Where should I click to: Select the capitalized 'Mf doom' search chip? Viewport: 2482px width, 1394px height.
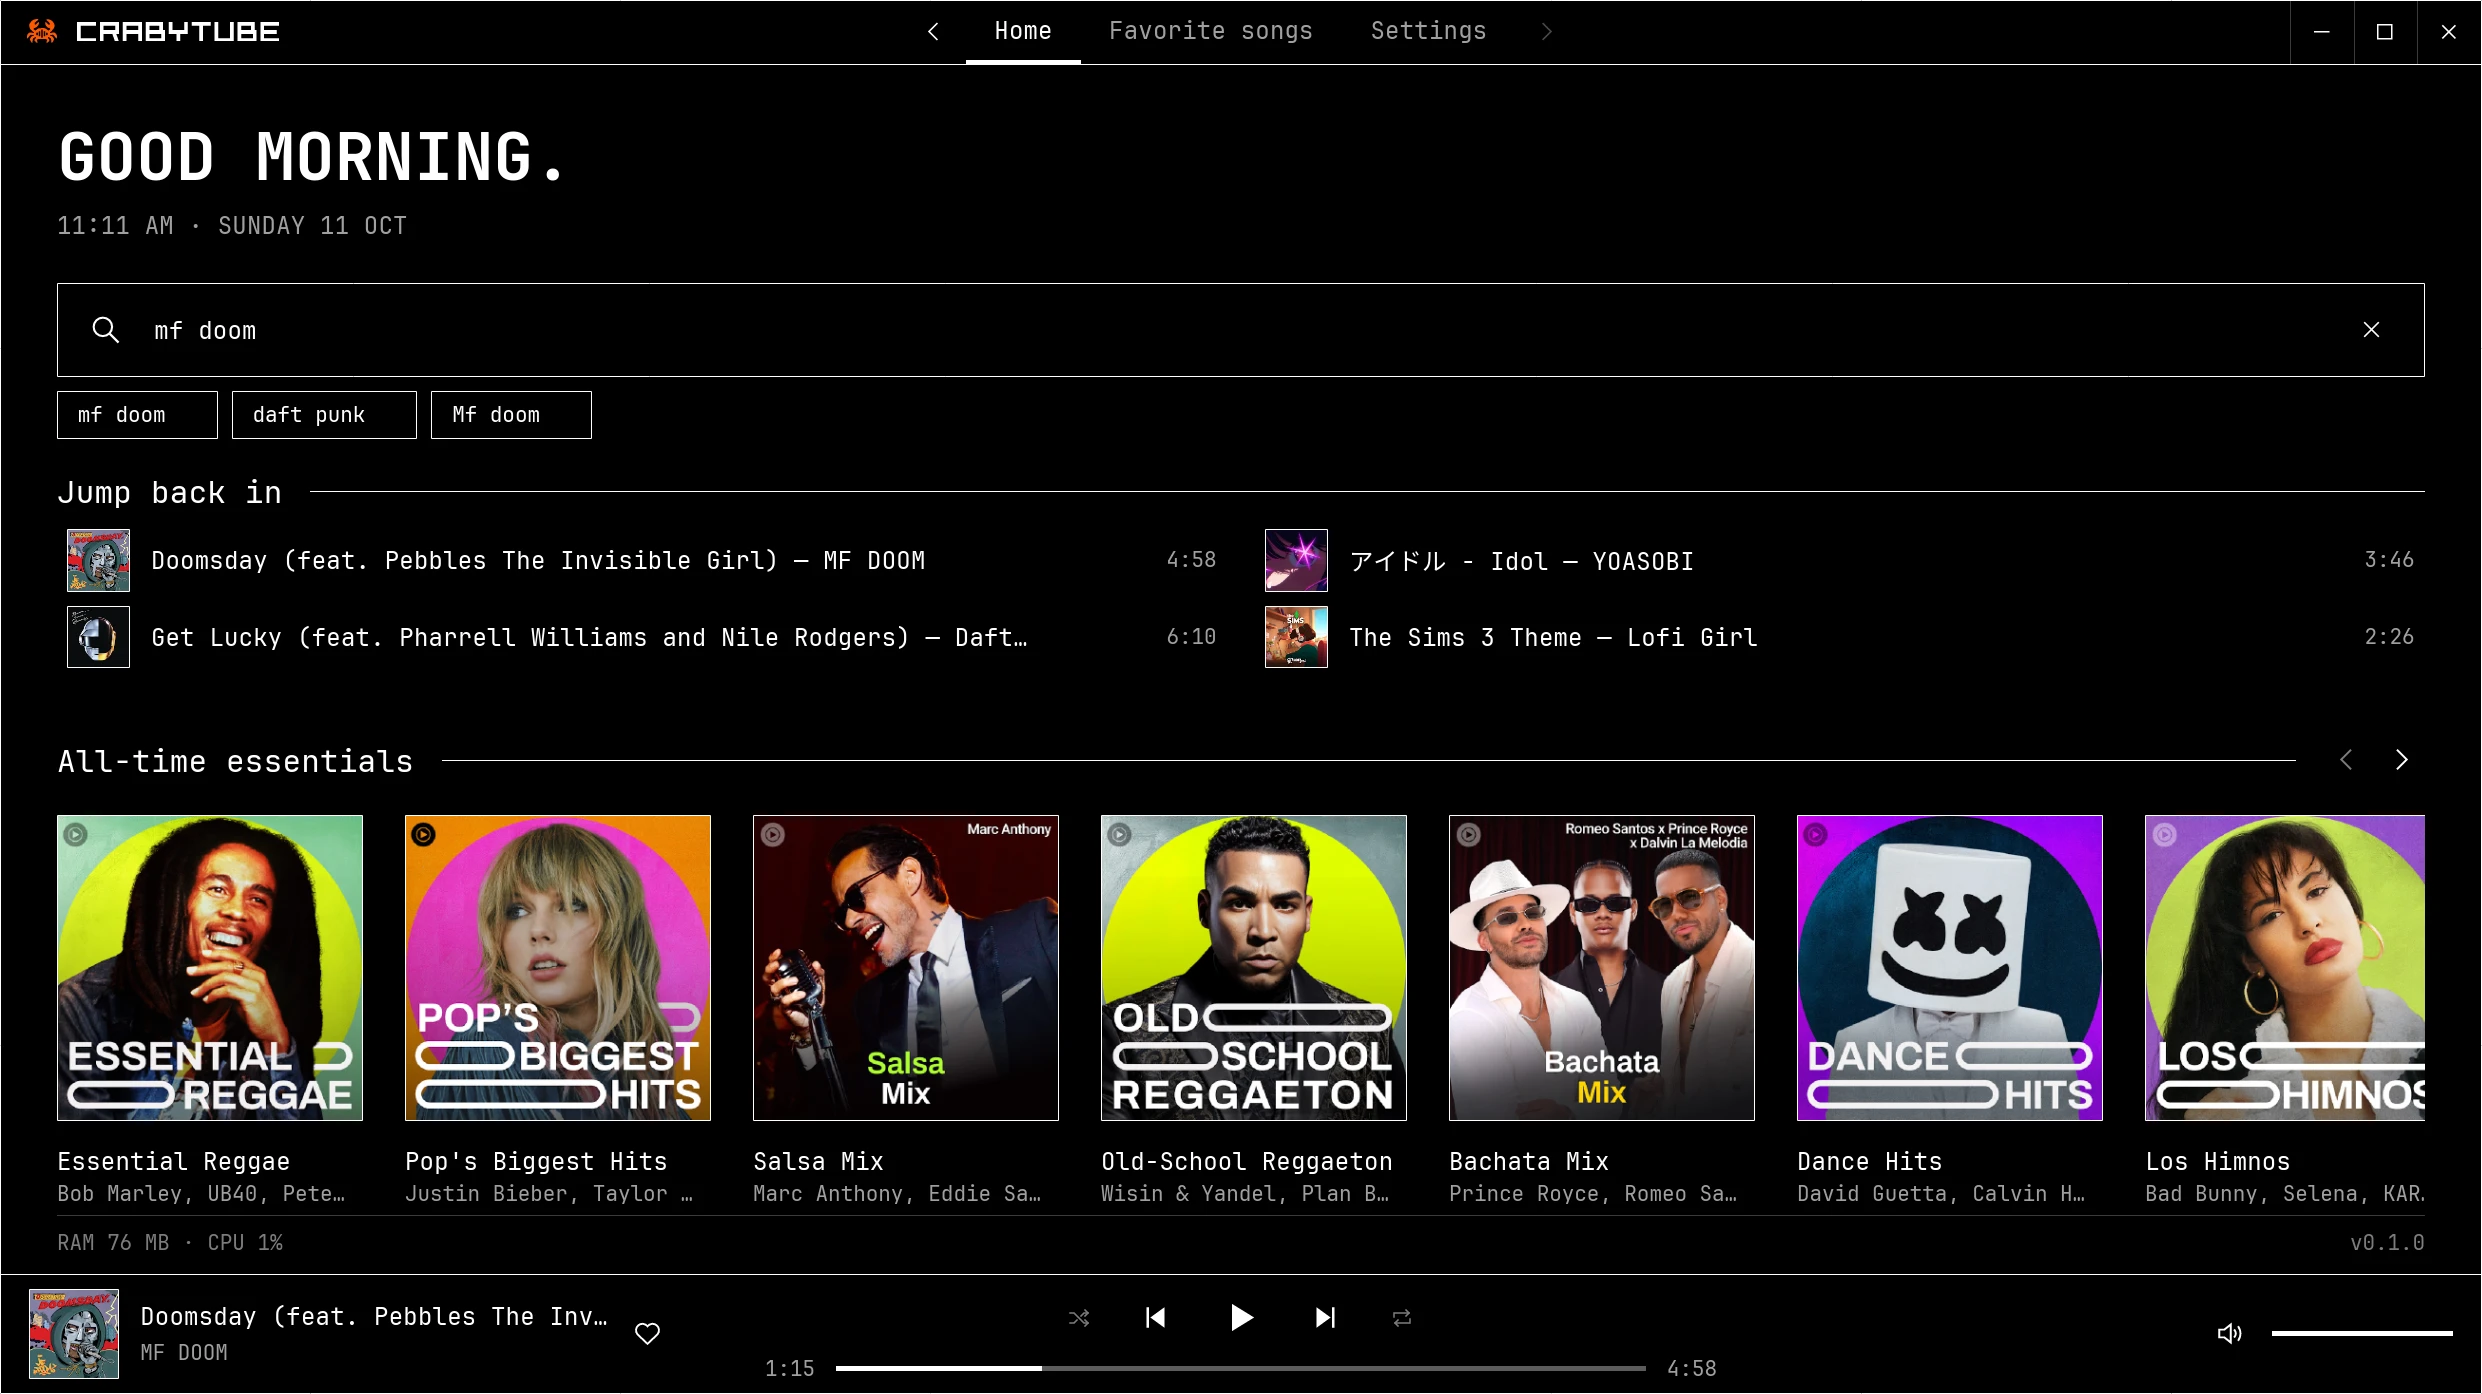(511, 415)
